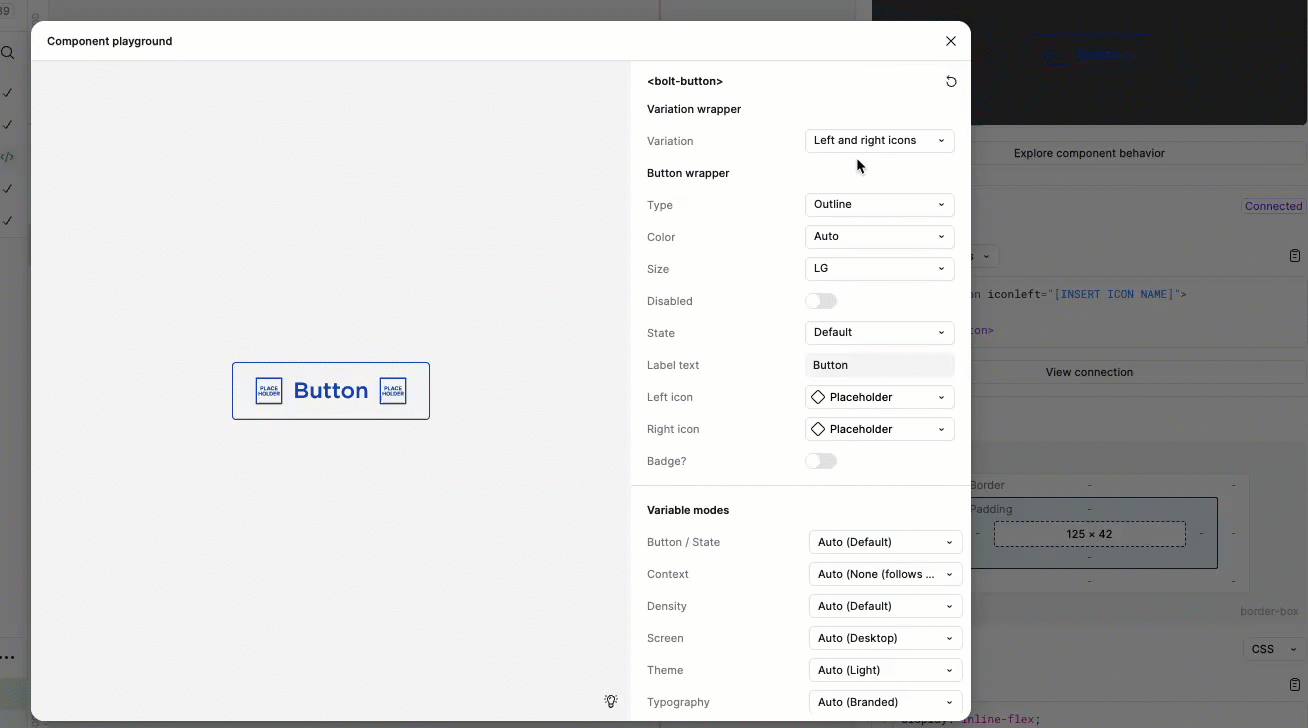This screenshot has height=728, width=1308.
Task: Open the Context variable mode dropdown
Action: [886, 574]
